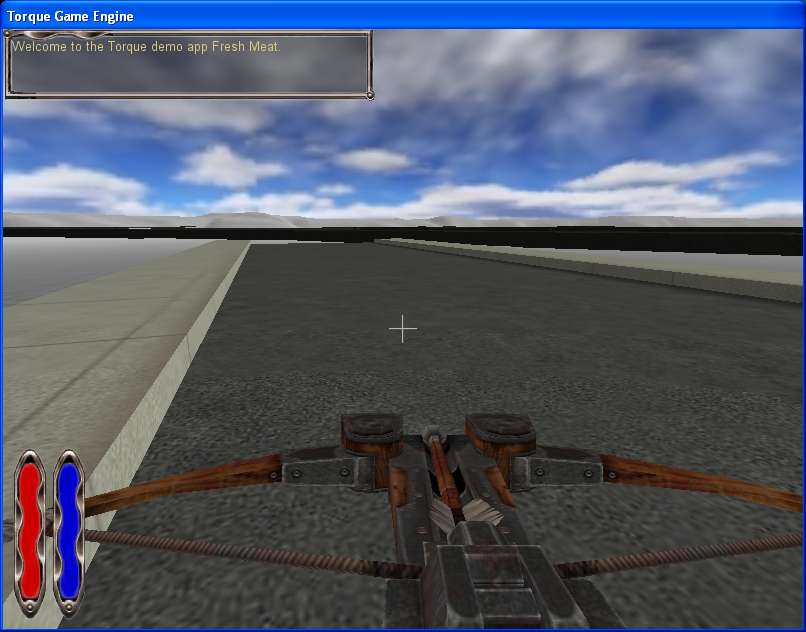The height and width of the screenshot is (632, 806).
Task: Click the red health gauge
Action: coord(31,532)
